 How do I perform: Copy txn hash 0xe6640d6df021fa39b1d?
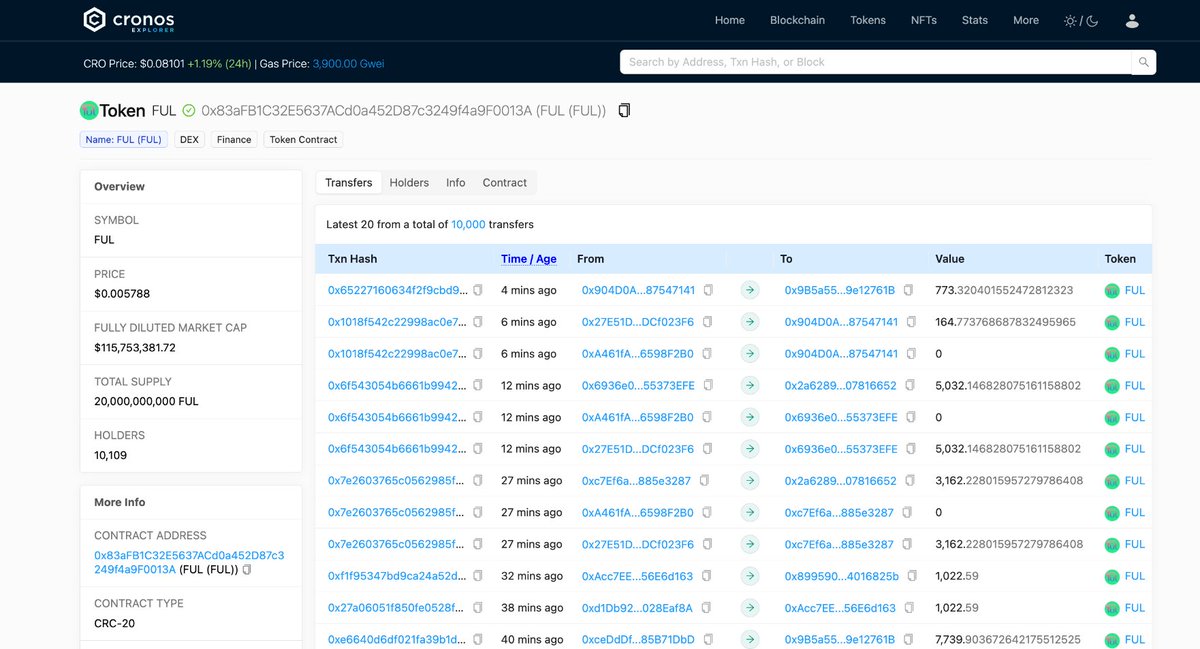[478, 640]
